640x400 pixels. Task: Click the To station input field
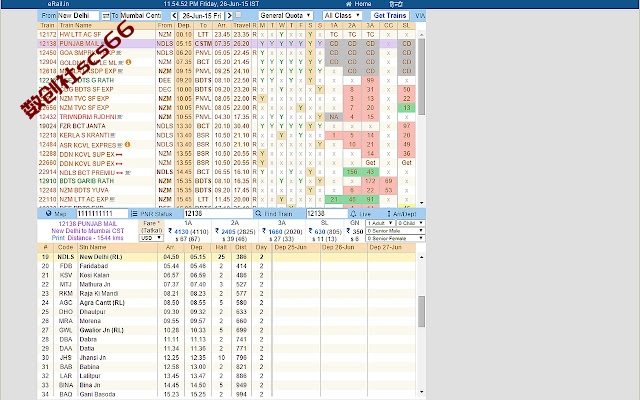click(x=141, y=16)
